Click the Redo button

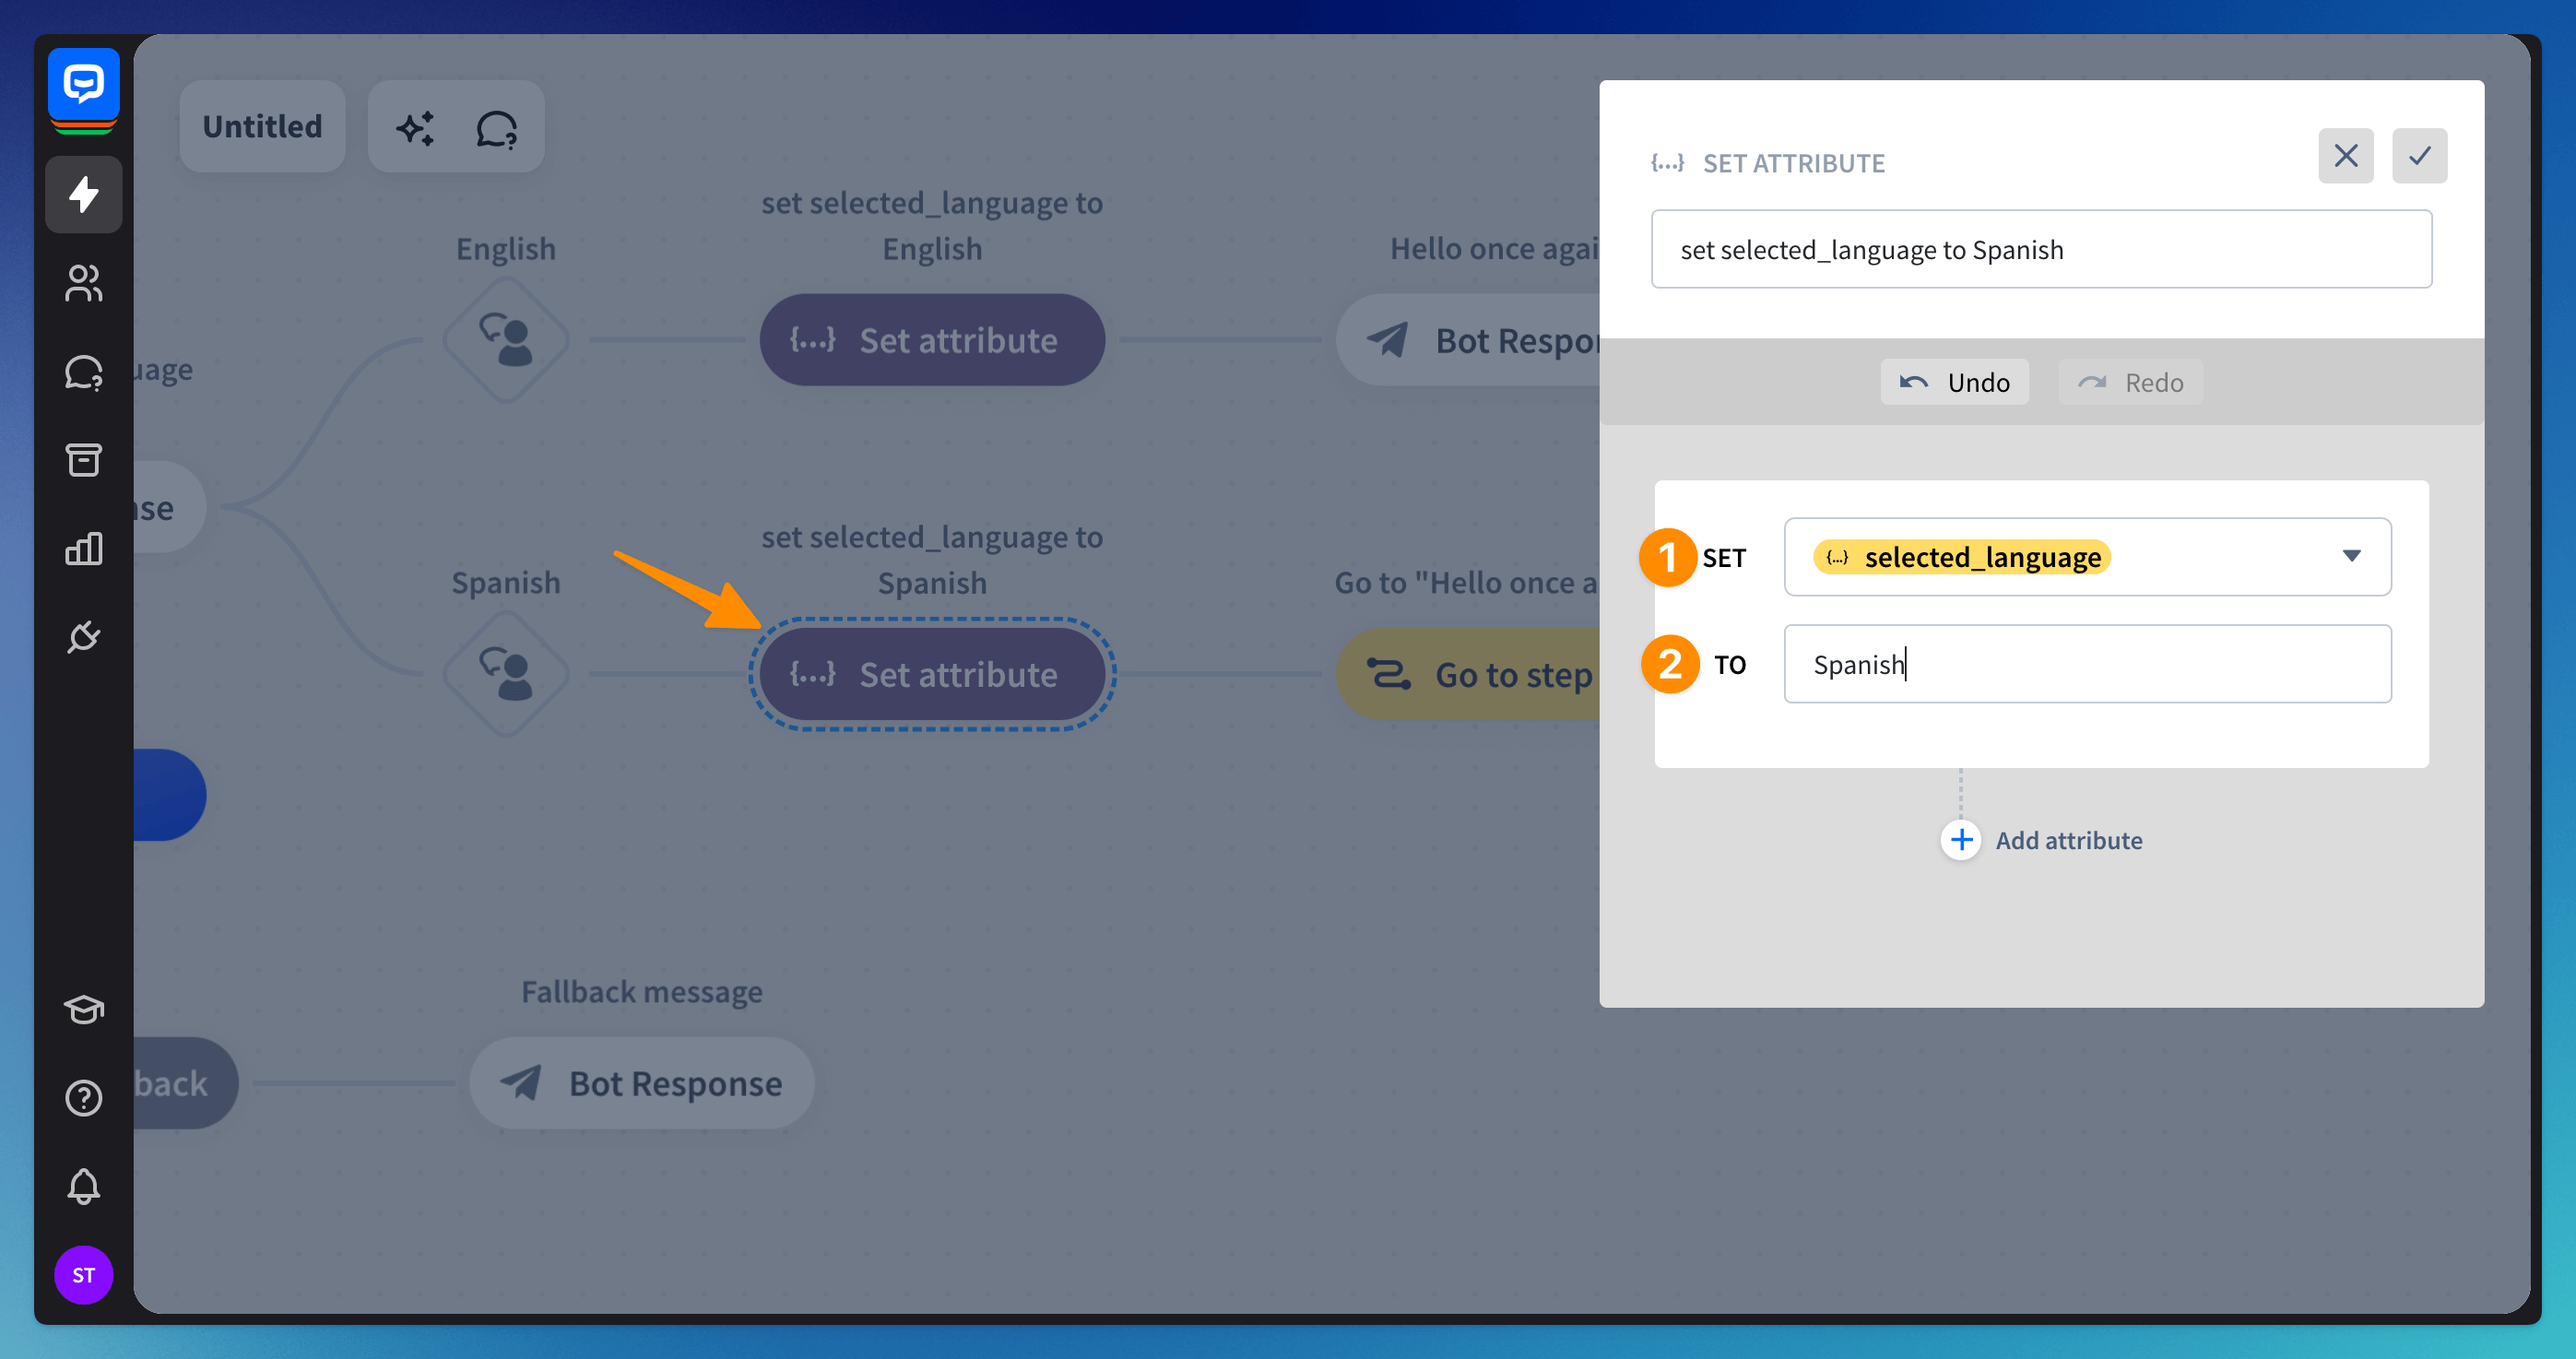pos(2129,382)
